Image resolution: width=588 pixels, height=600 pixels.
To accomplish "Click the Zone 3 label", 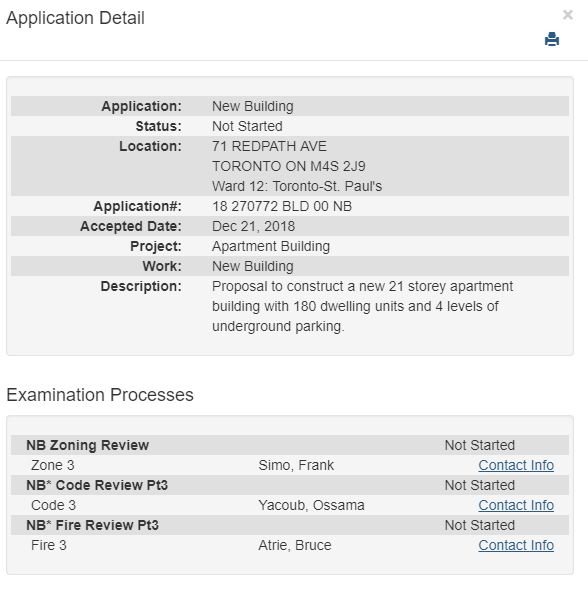I will point(53,465).
